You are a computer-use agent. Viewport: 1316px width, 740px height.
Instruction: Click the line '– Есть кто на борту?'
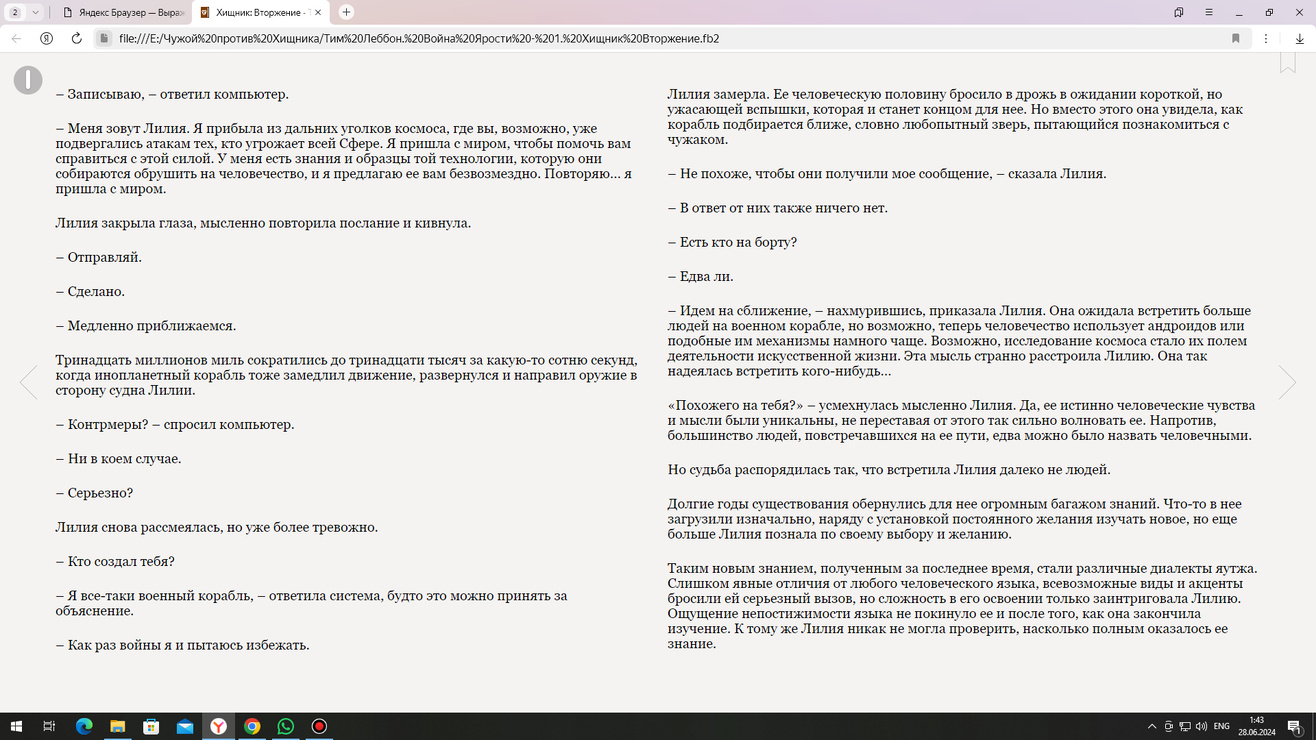pyautogui.click(x=732, y=242)
